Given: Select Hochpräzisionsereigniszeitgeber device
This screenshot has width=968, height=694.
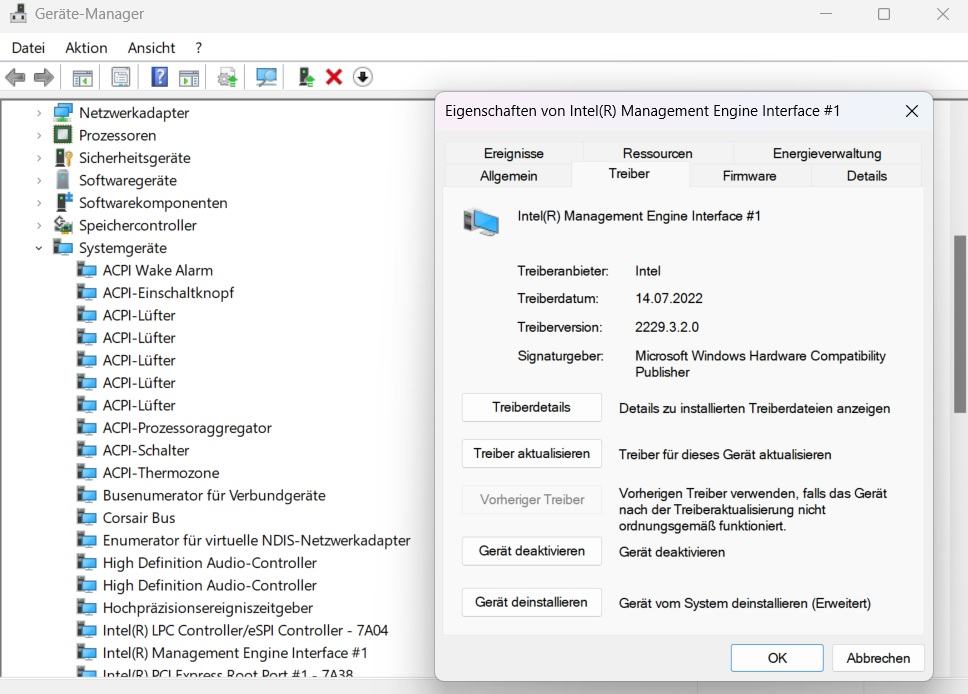Looking at the screenshot, I should (207, 608).
